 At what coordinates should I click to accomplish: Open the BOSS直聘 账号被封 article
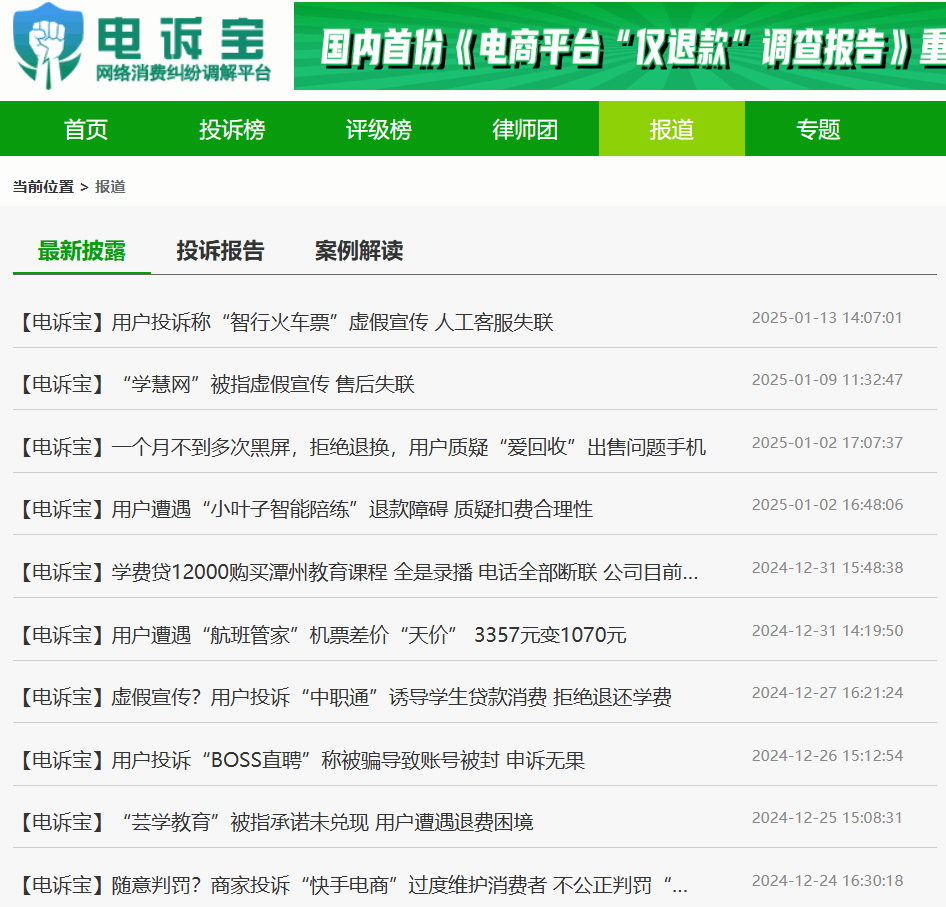[x=302, y=760]
